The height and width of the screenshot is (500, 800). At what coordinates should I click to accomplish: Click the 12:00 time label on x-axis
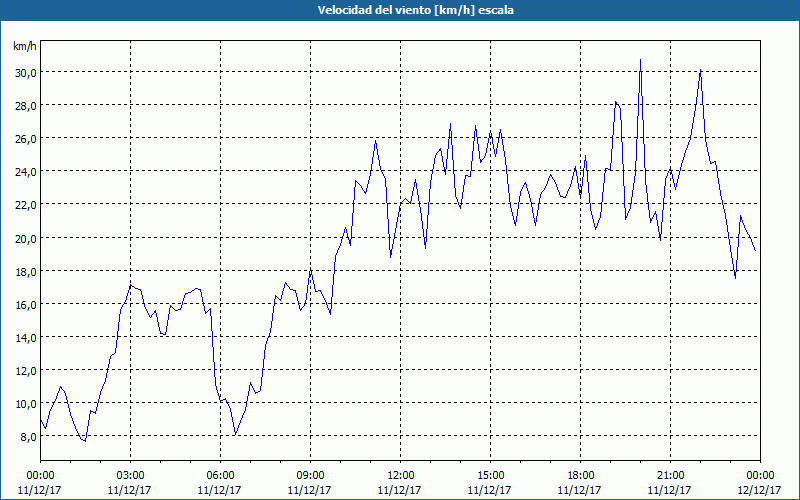tap(401, 476)
